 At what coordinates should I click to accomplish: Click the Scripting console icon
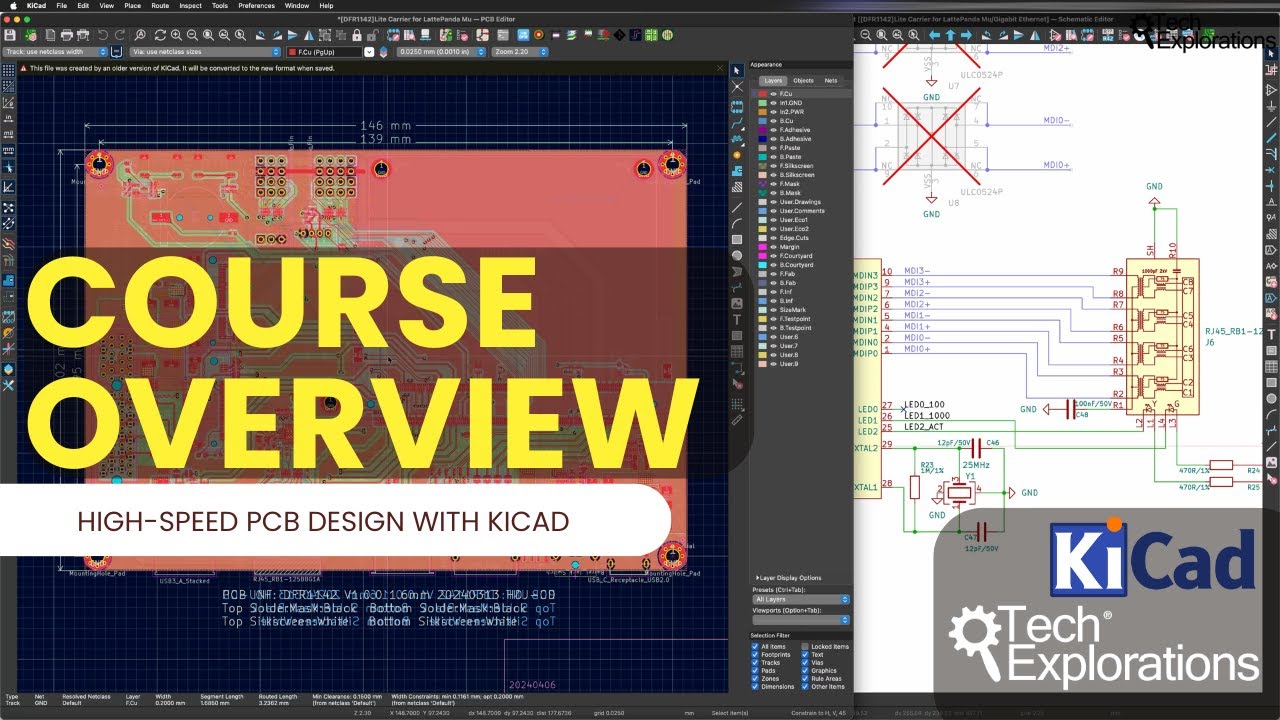tap(503, 34)
